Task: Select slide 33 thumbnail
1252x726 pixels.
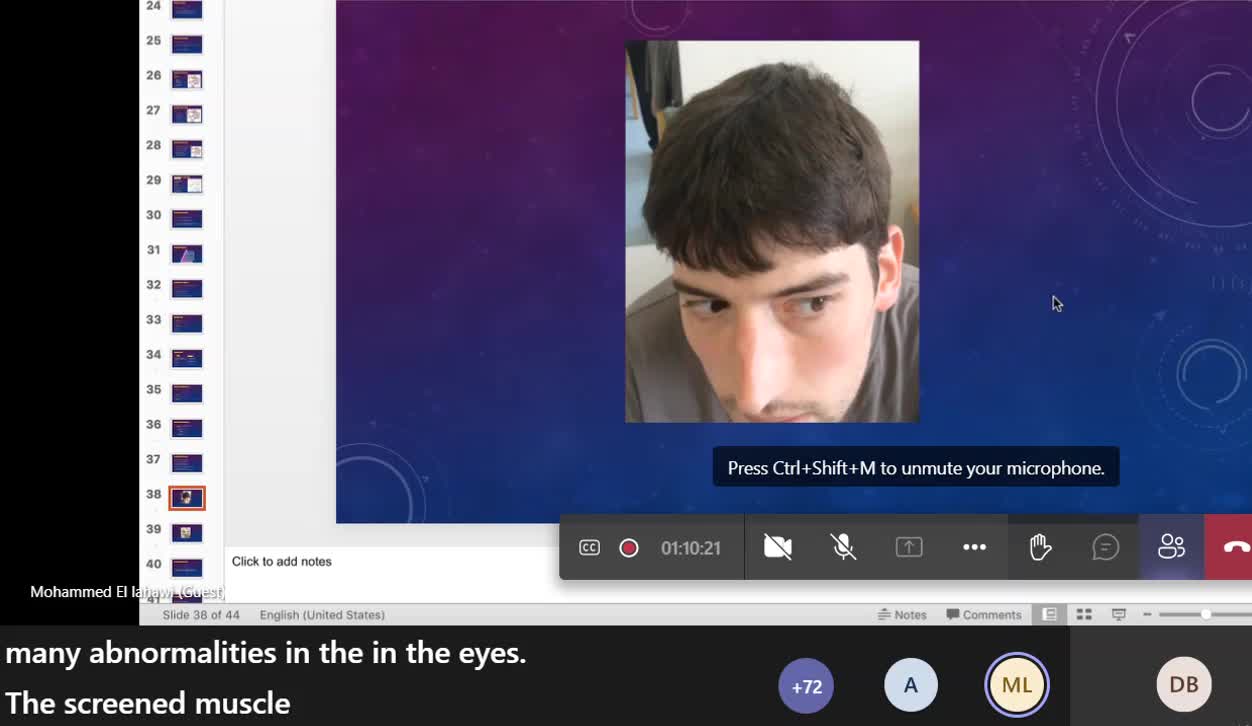Action: [x=187, y=323]
